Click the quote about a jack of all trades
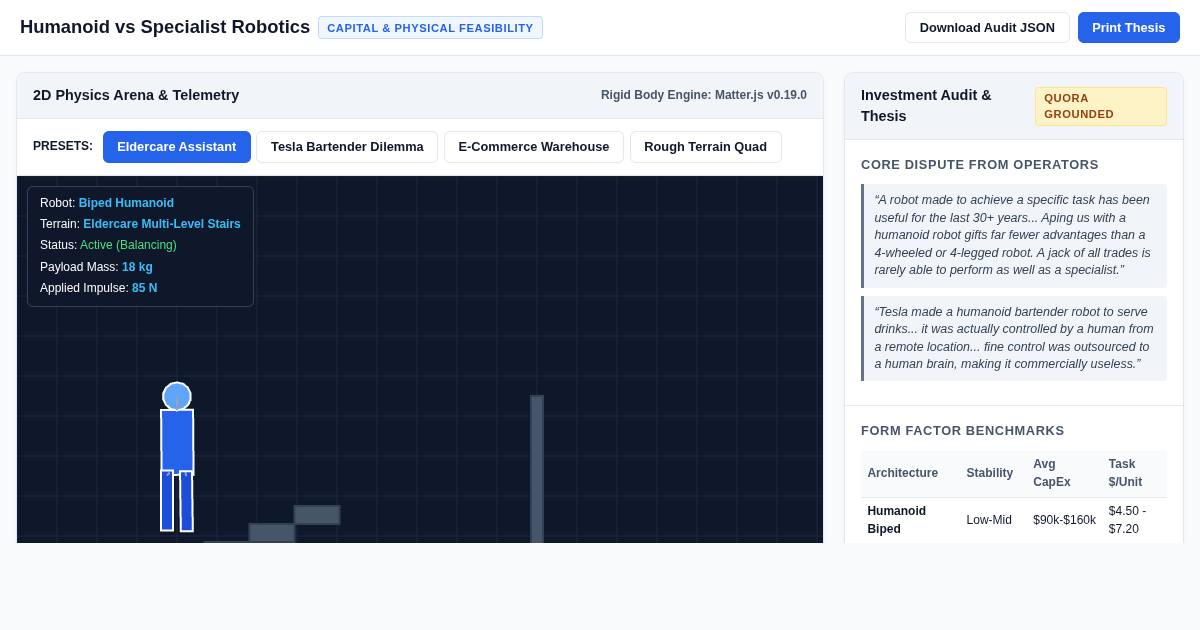 click(x=1014, y=236)
